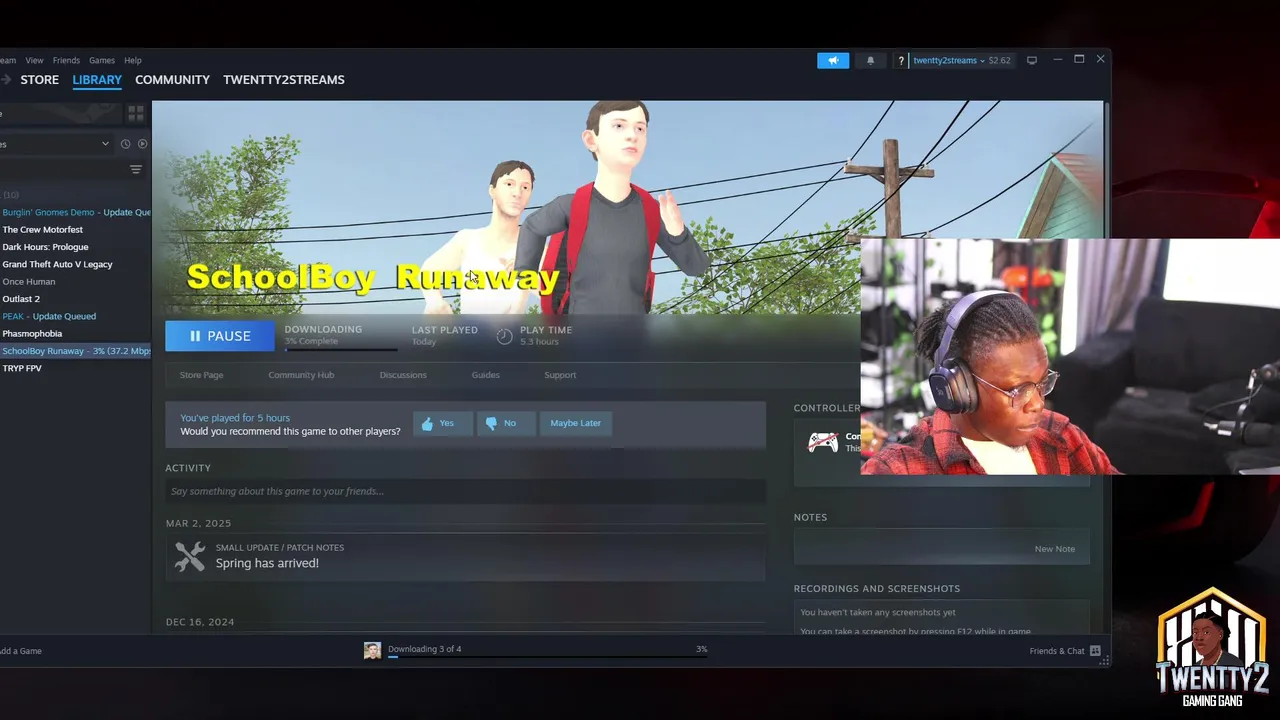Open Friends & Chat
Image resolution: width=1280 pixels, height=720 pixels.
[1065, 651]
